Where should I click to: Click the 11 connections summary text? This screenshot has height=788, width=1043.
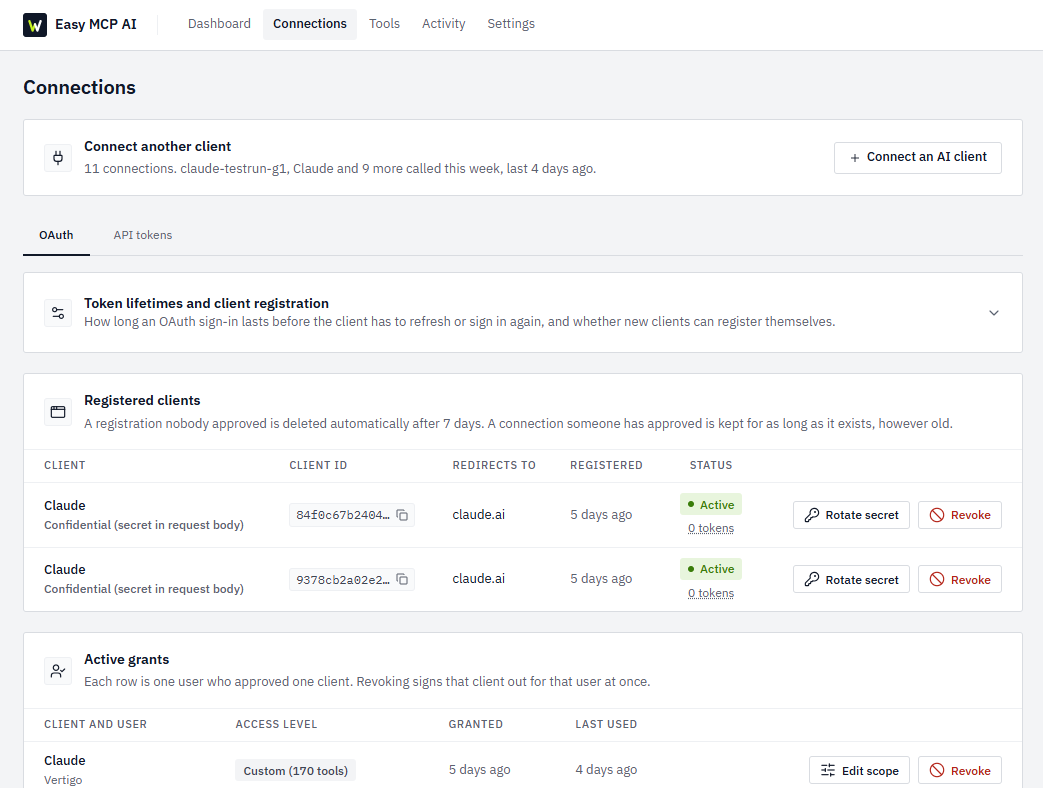coord(340,169)
